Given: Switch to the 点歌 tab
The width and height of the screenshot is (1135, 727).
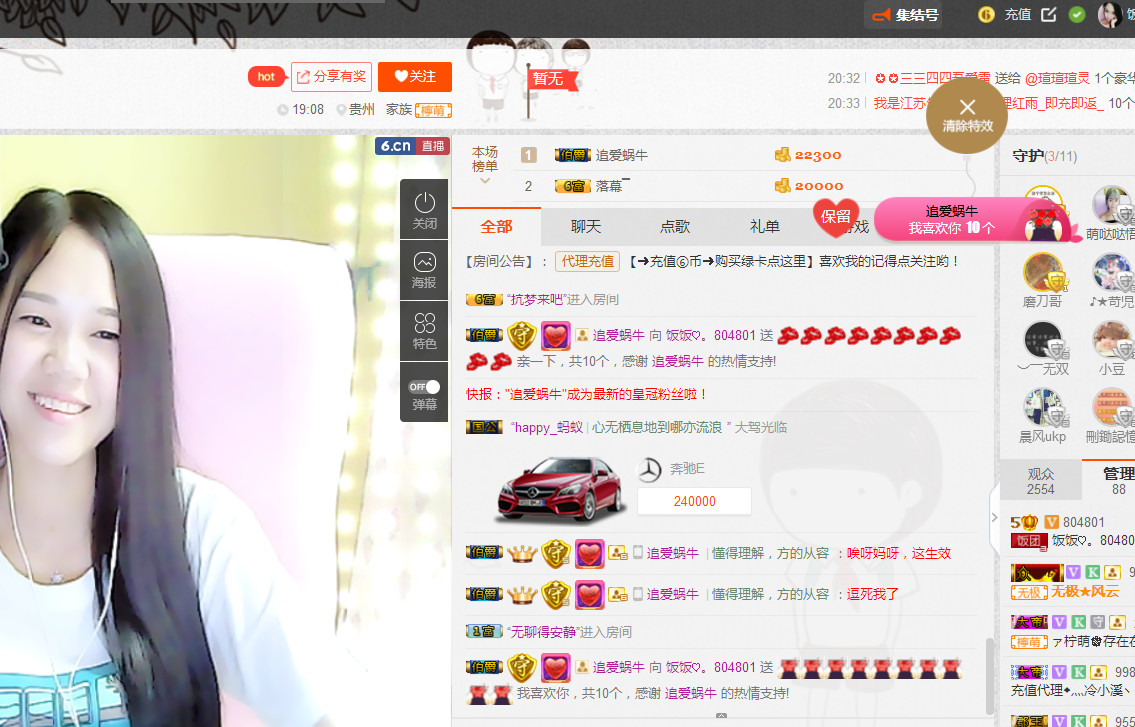Looking at the screenshot, I should pyautogui.click(x=675, y=227).
